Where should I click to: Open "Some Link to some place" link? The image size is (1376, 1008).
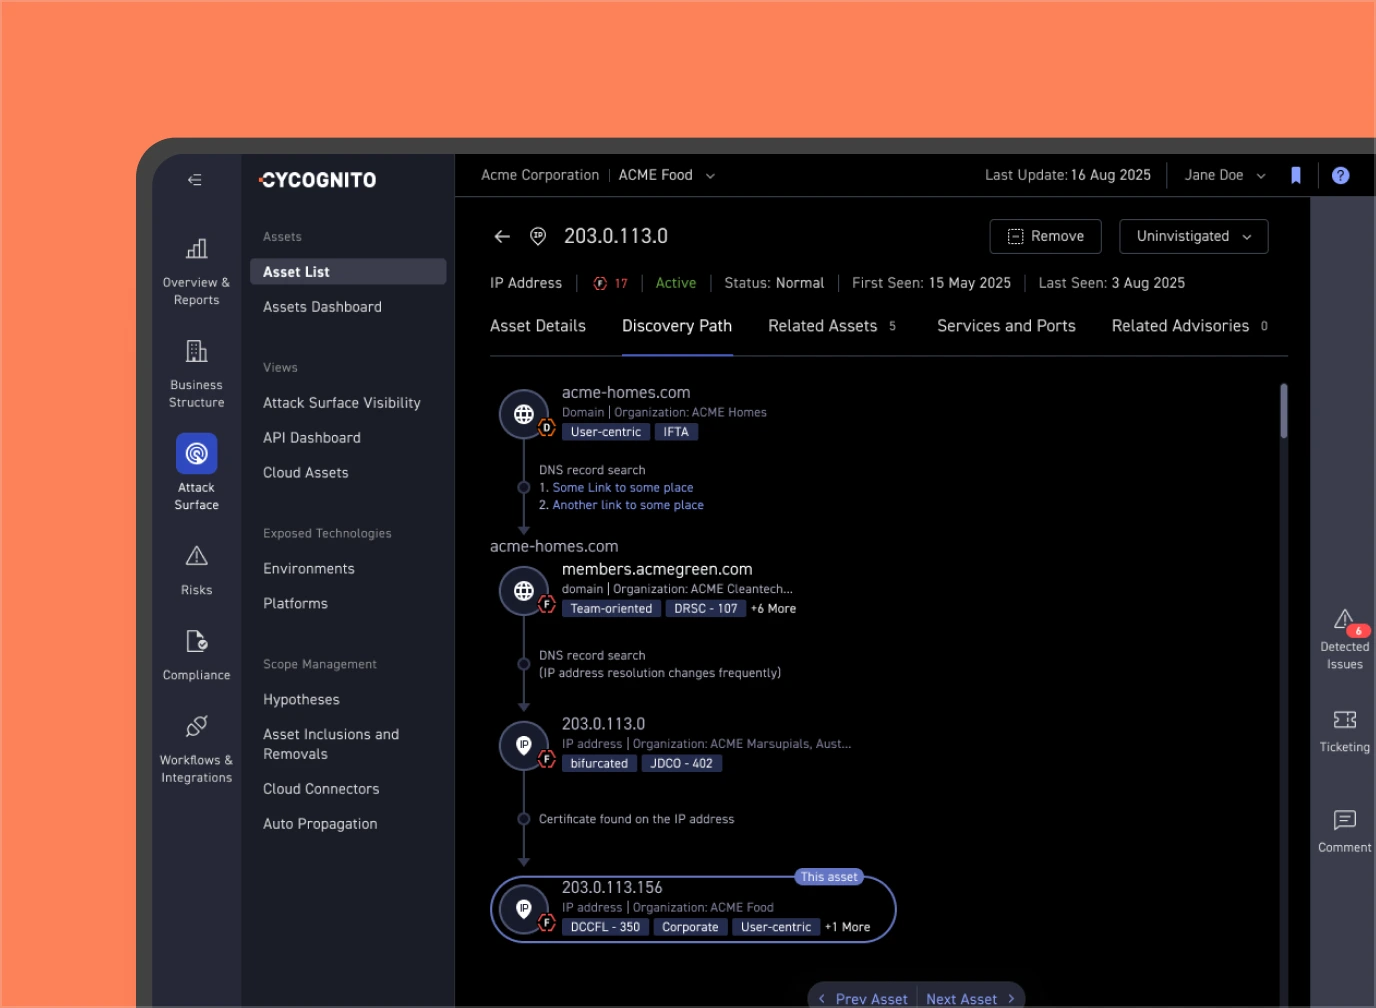pos(622,488)
